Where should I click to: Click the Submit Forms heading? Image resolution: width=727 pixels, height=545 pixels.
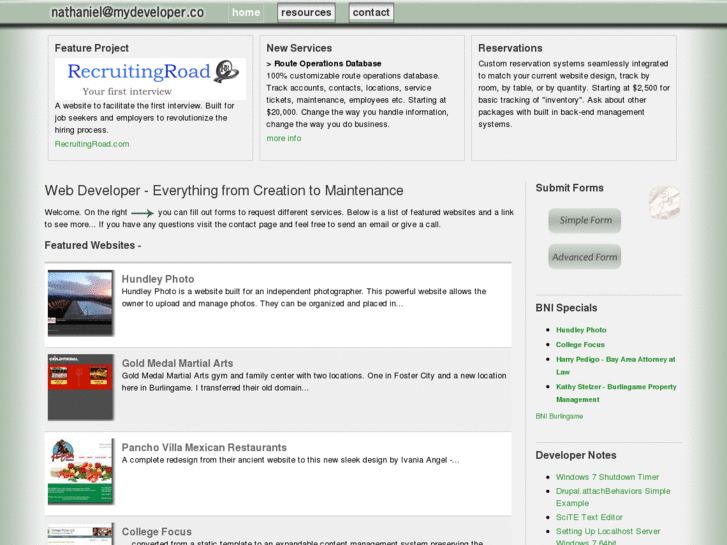coord(569,188)
